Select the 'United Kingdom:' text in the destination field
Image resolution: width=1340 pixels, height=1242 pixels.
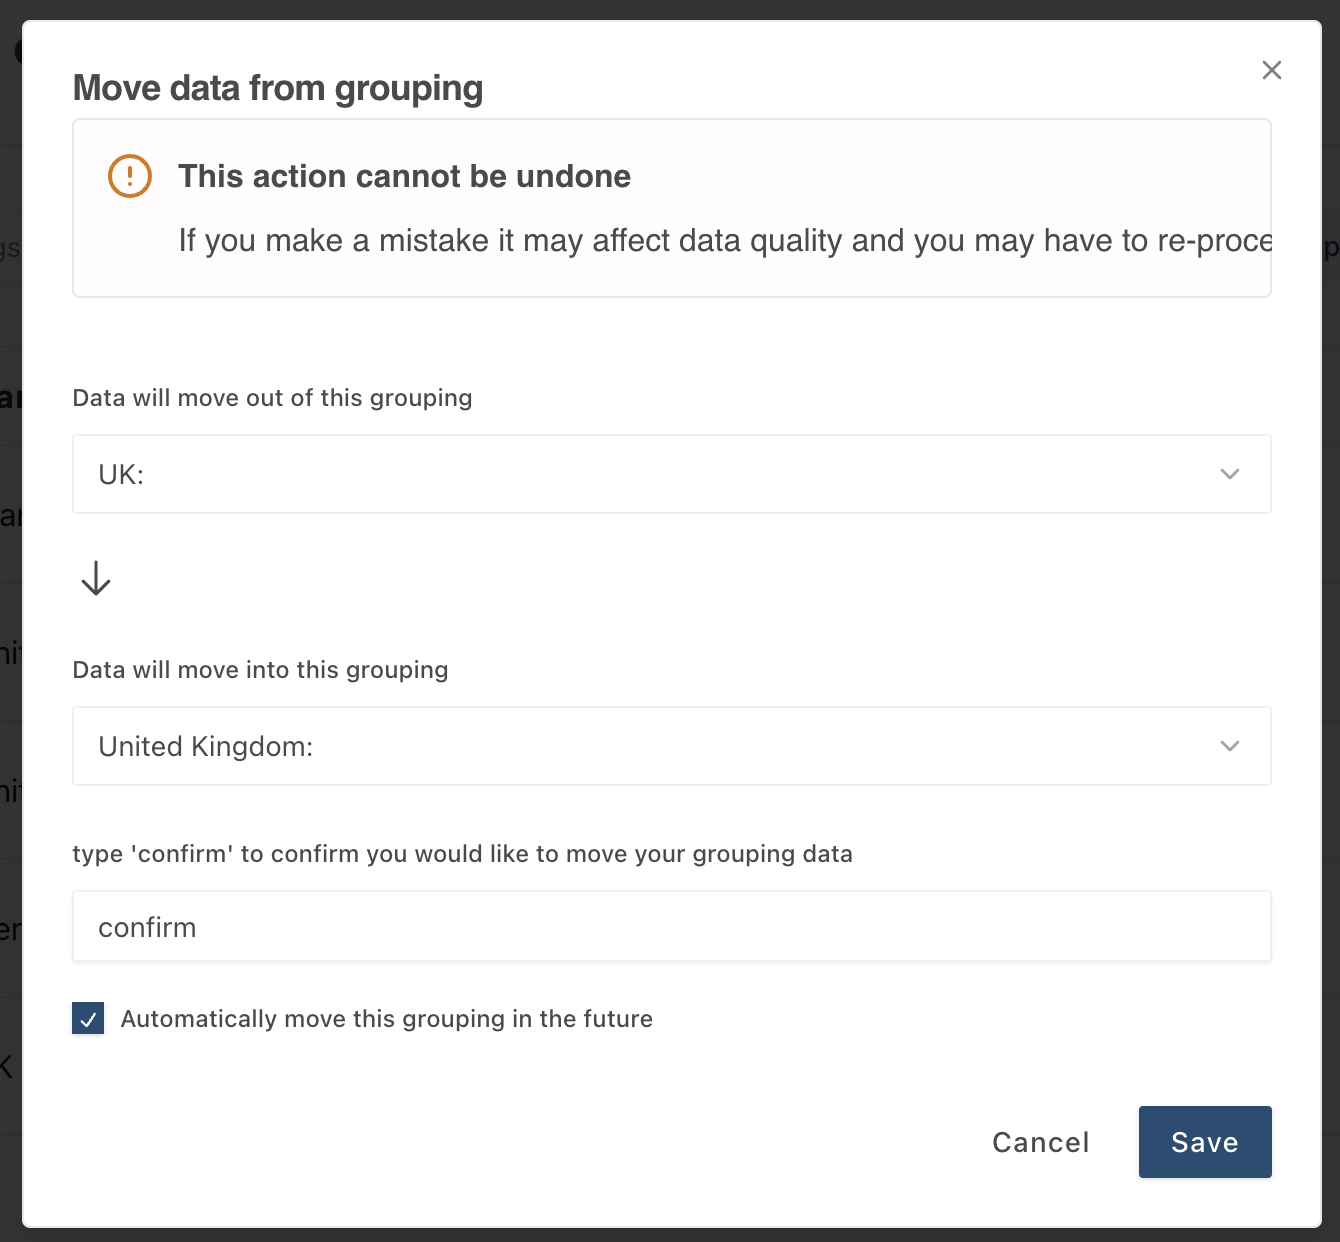tap(206, 747)
